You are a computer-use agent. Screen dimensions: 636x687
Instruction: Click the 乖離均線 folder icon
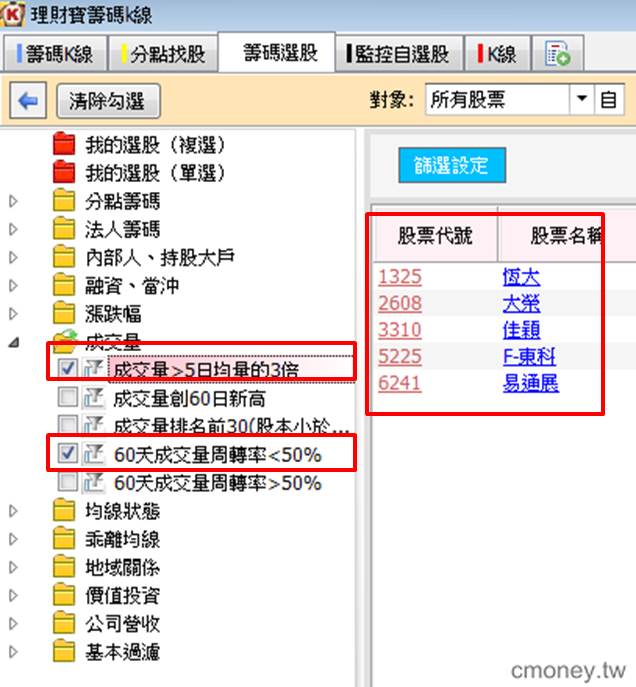(x=64, y=539)
